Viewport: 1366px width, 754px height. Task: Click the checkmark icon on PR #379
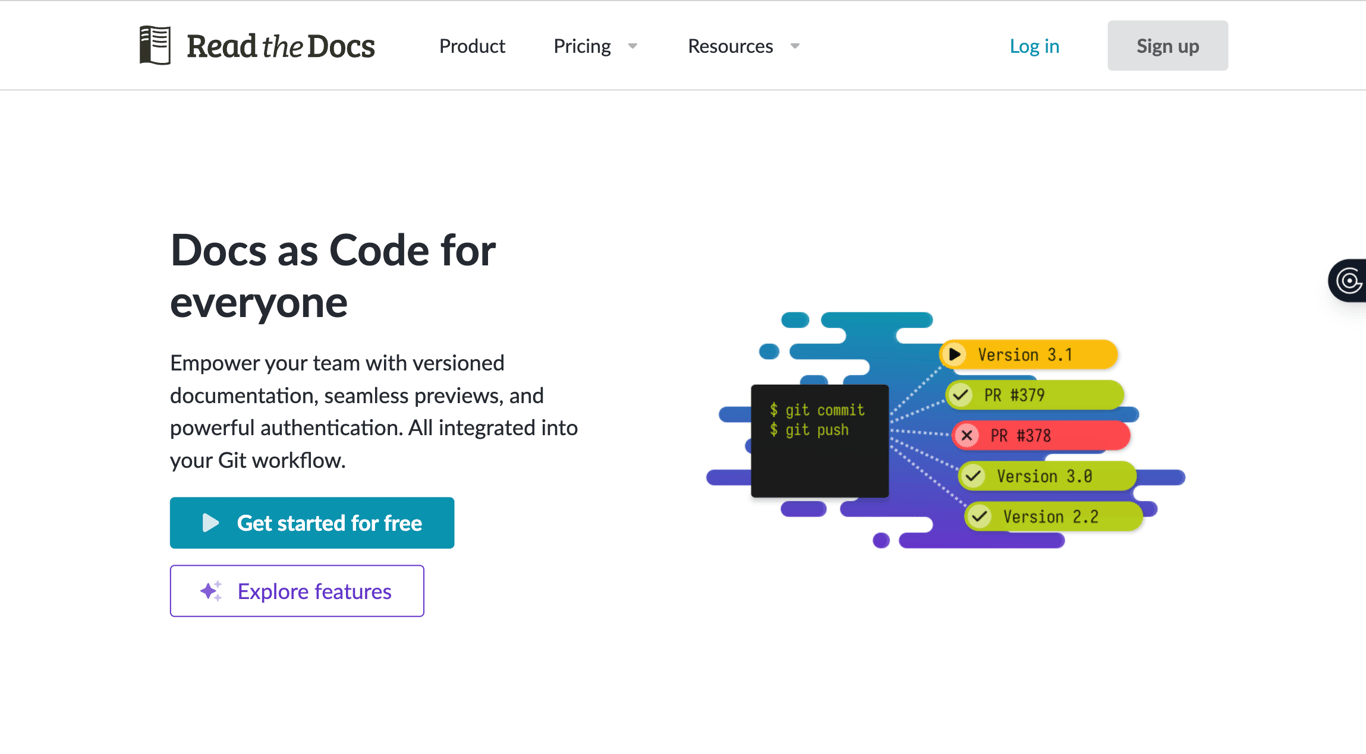961,395
